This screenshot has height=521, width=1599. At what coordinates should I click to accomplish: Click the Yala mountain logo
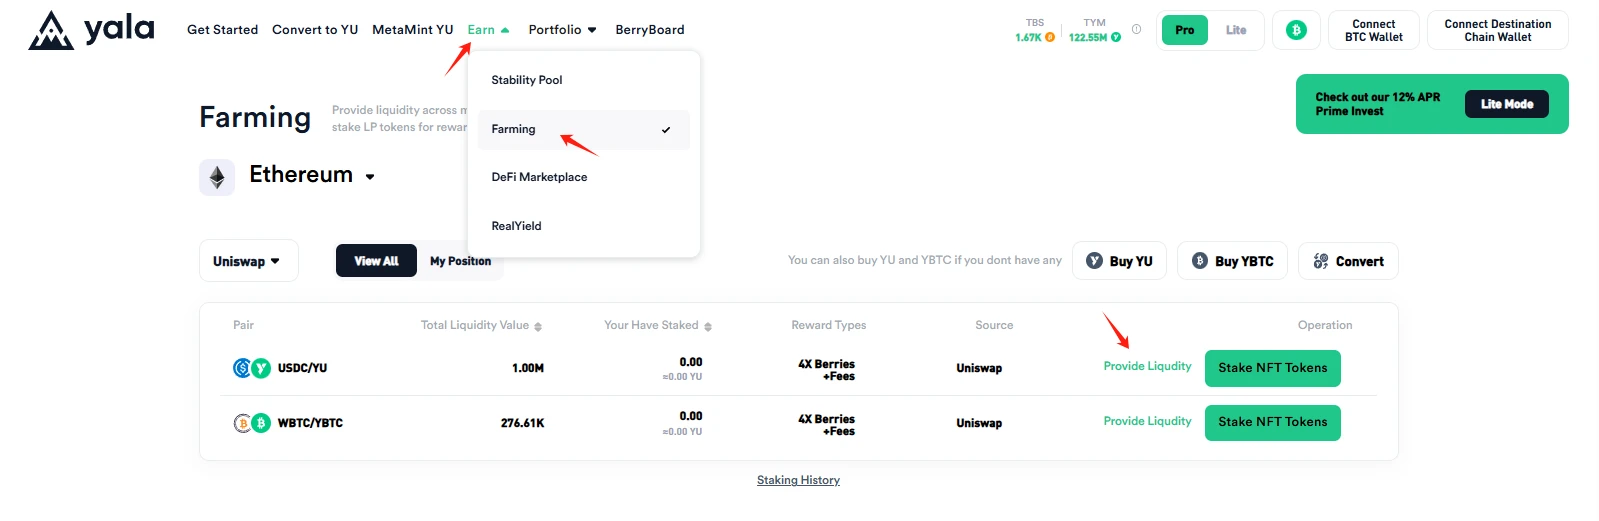[x=51, y=30]
